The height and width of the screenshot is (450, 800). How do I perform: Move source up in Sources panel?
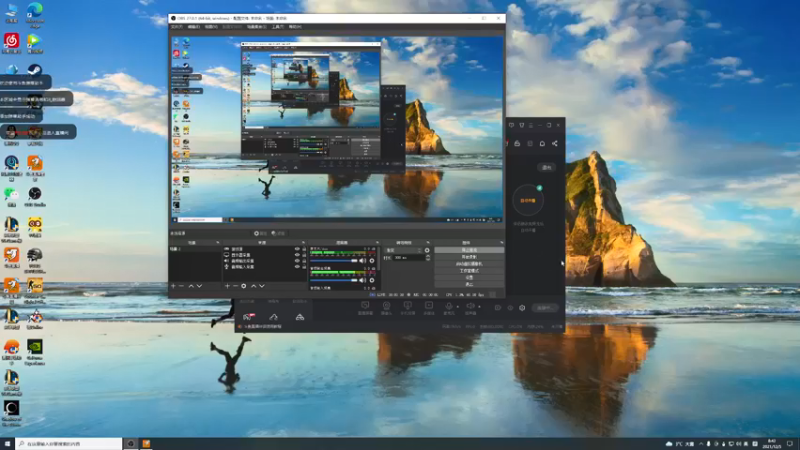click(x=254, y=286)
